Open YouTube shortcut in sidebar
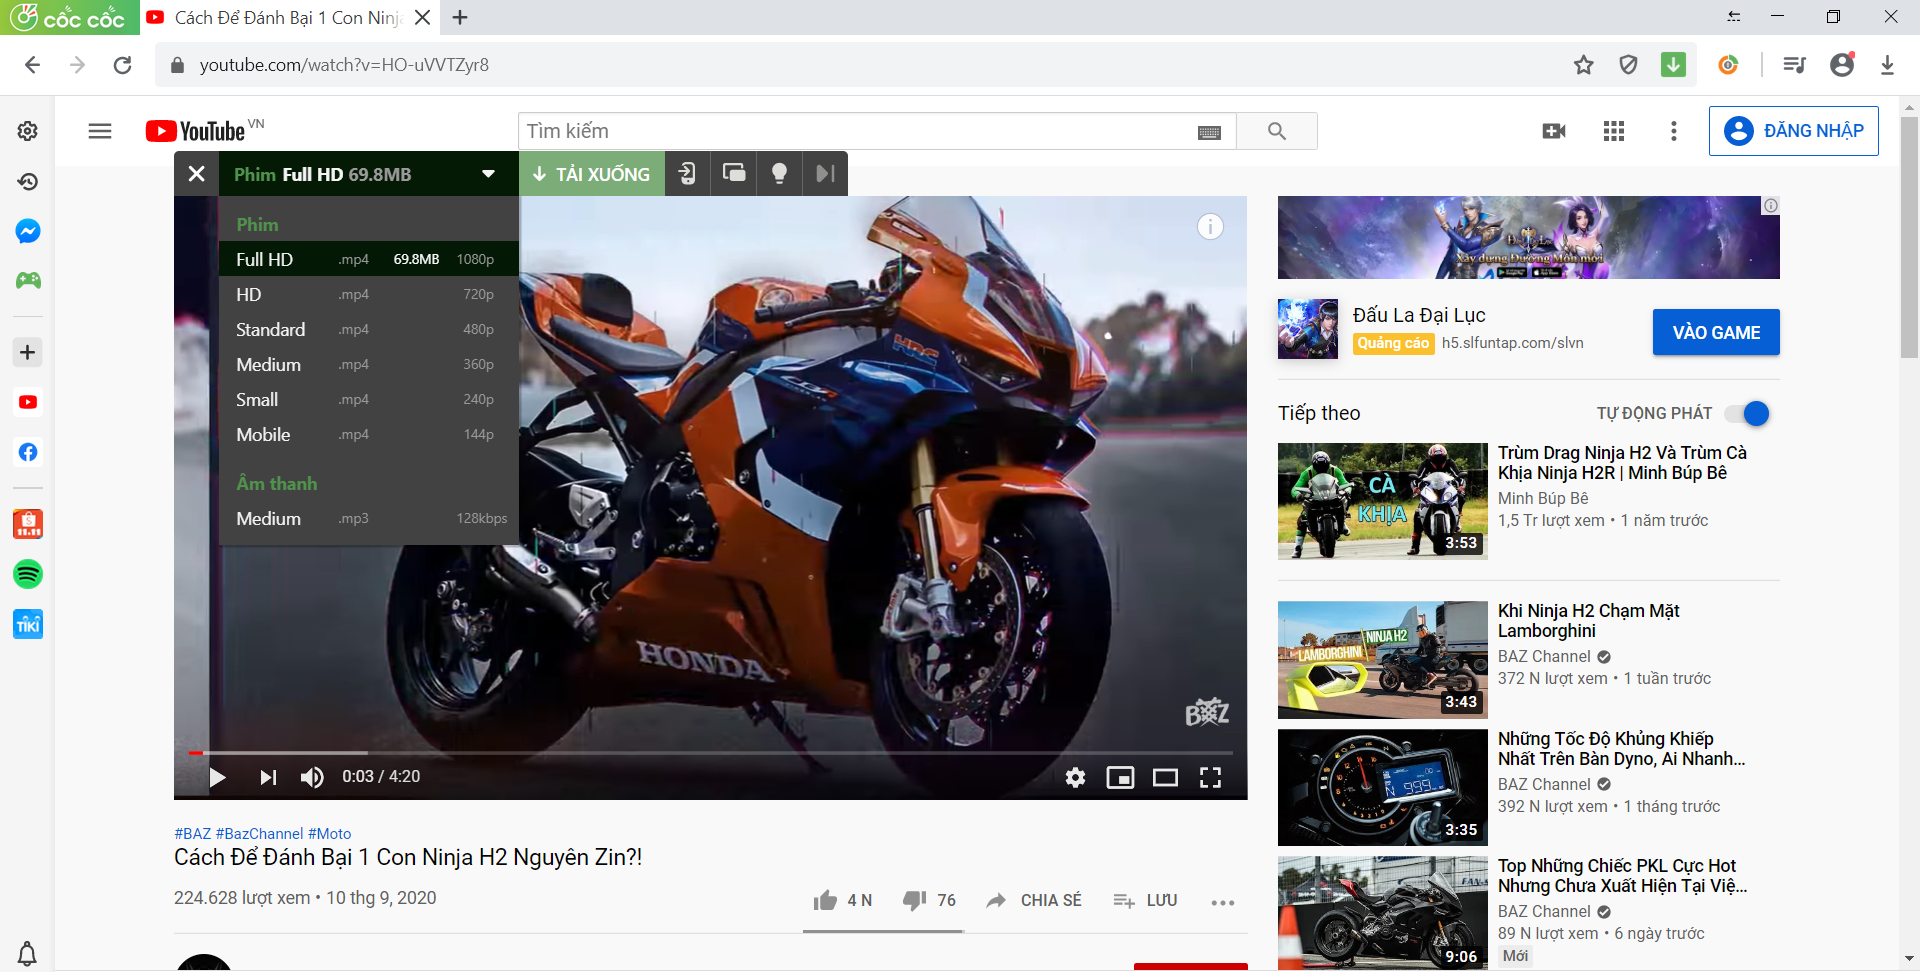Image resolution: width=1920 pixels, height=972 pixels. click(28, 402)
